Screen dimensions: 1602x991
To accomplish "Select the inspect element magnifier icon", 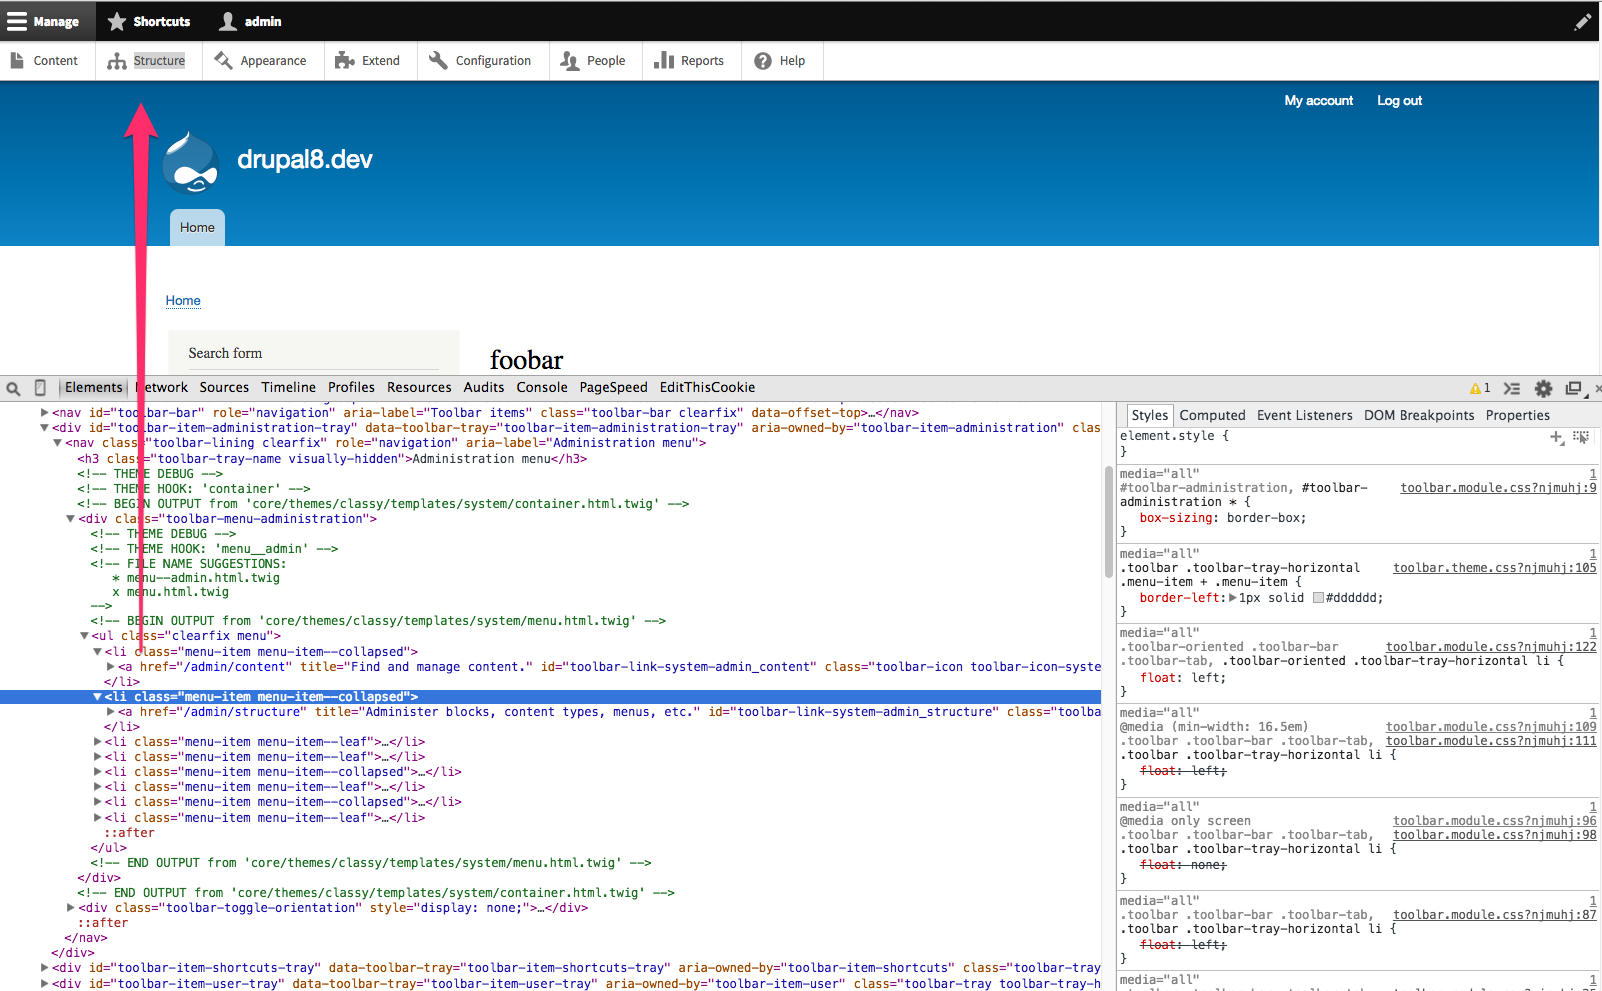I will tap(13, 388).
